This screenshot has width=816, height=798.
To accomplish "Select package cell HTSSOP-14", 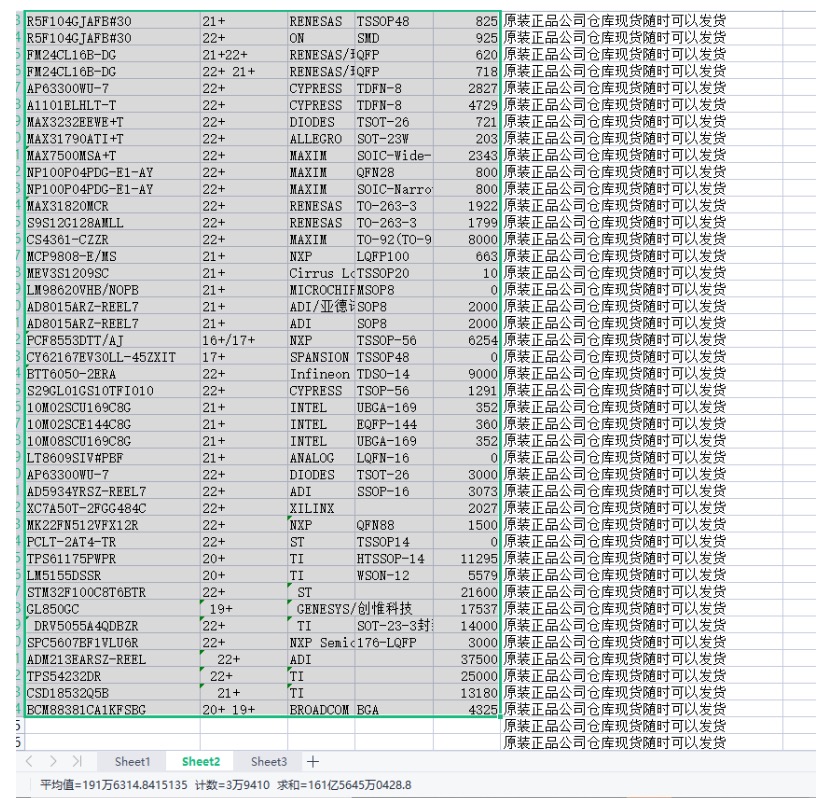I will coord(394,559).
